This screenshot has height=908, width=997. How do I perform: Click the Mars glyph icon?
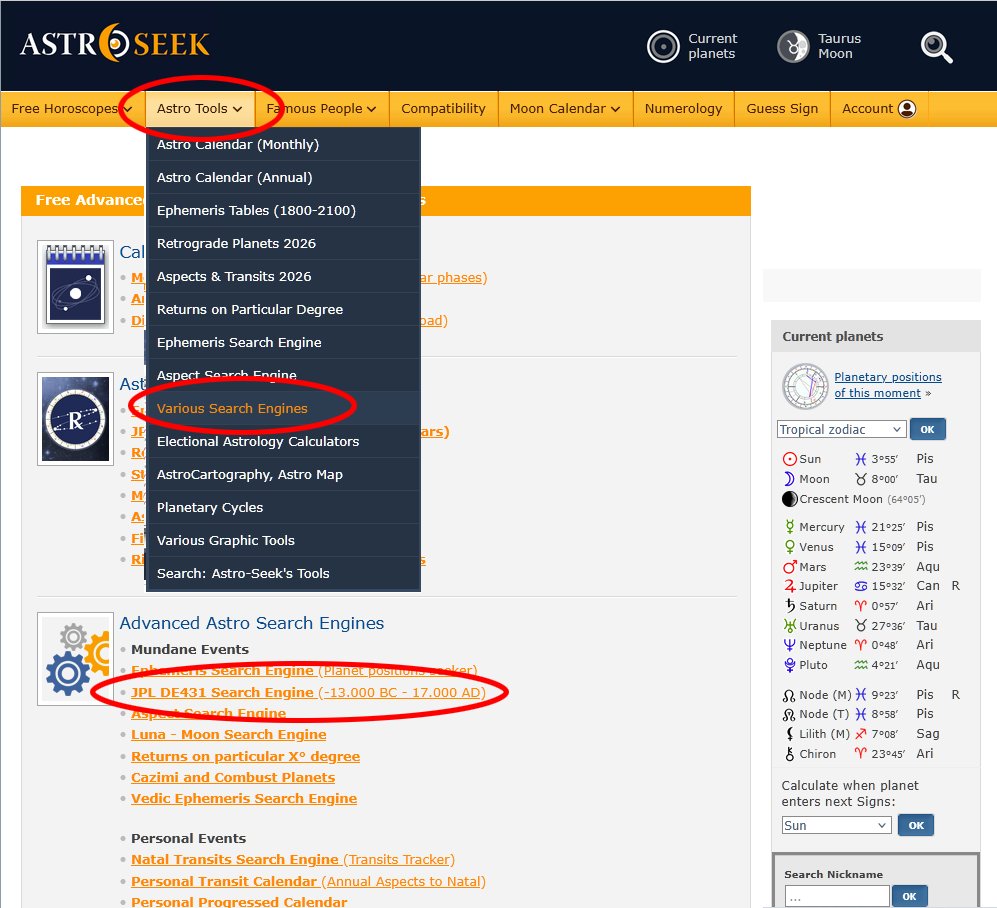pyautogui.click(x=790, y=566)
